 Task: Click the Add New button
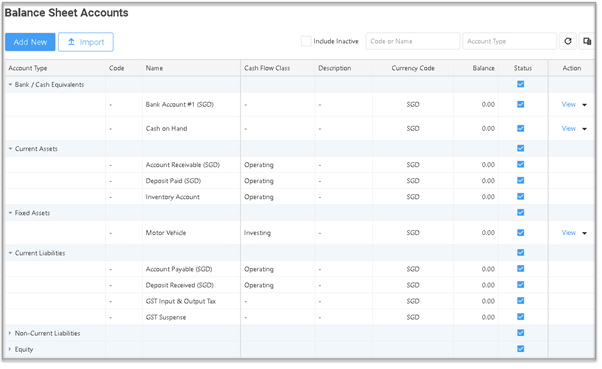coord(30,42)
